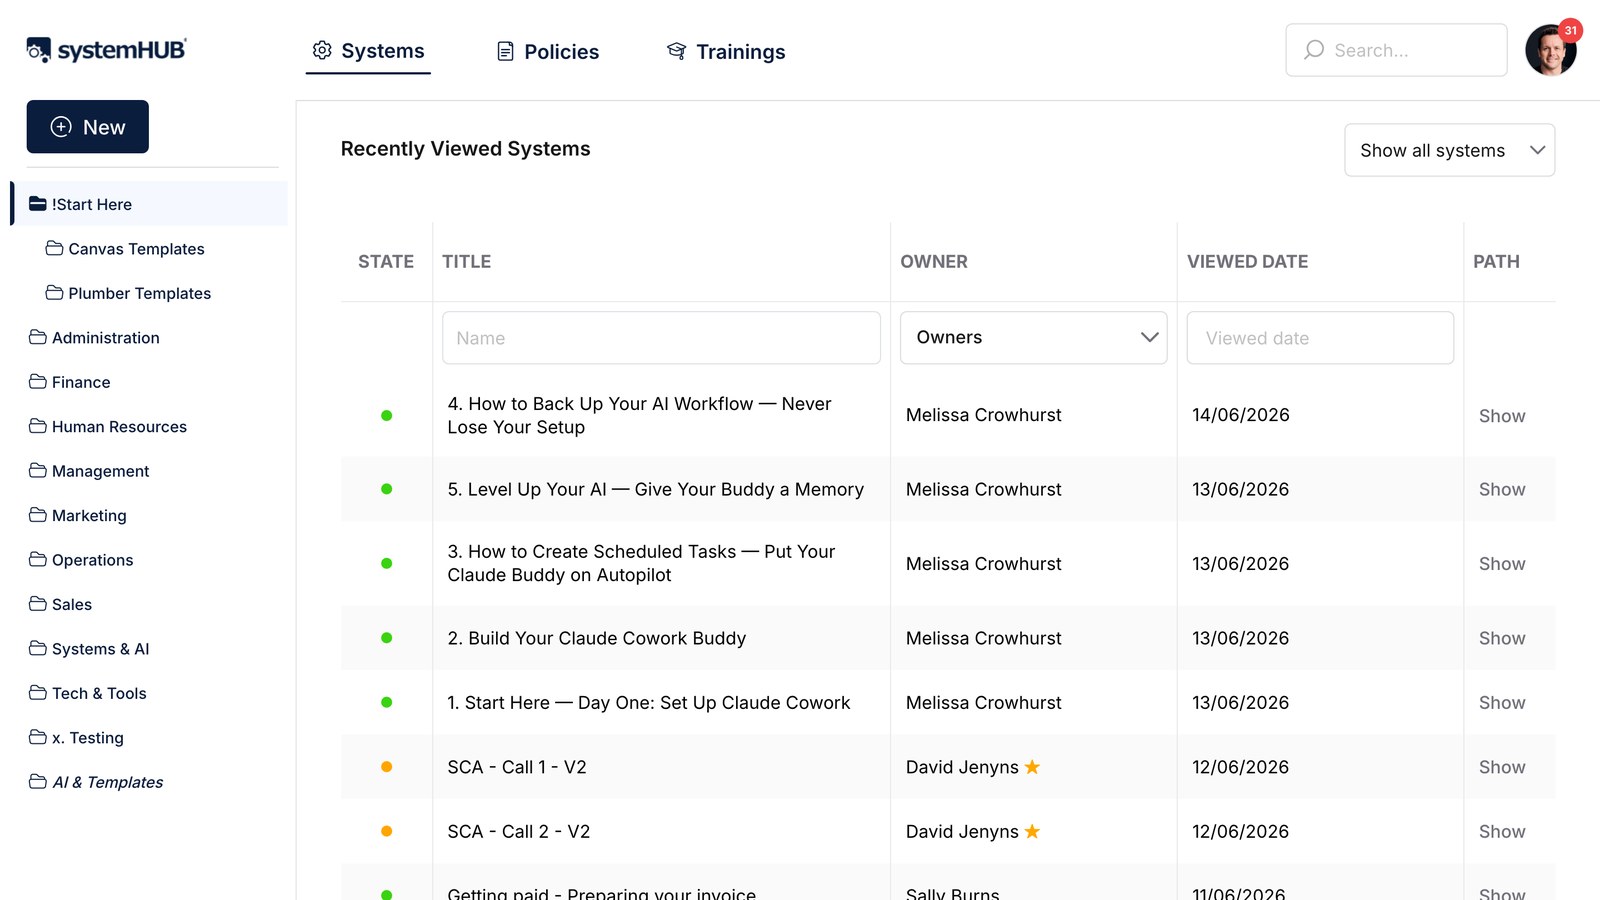This screenshot has height=900, width=1600.
Task: Click the Tech & Tools folder icon
Action: pos(38,692)
